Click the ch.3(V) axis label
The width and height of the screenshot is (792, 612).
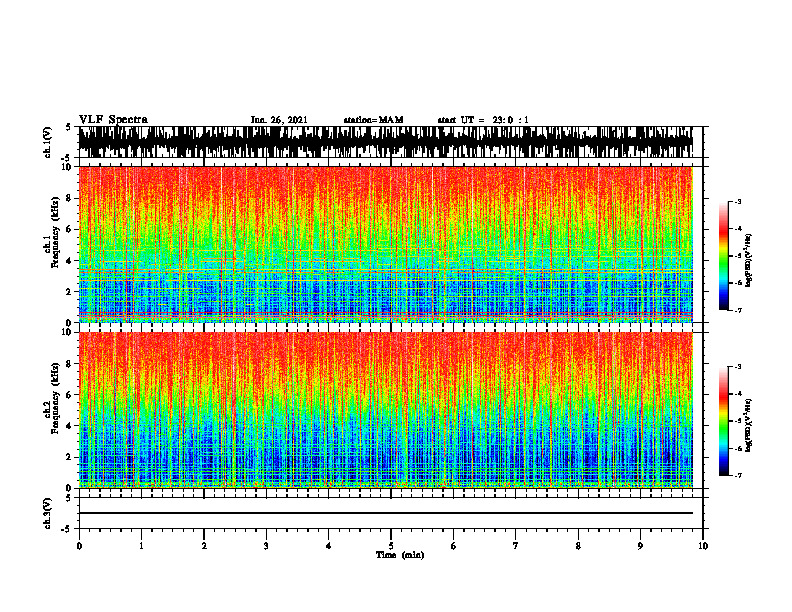[47, 514]
